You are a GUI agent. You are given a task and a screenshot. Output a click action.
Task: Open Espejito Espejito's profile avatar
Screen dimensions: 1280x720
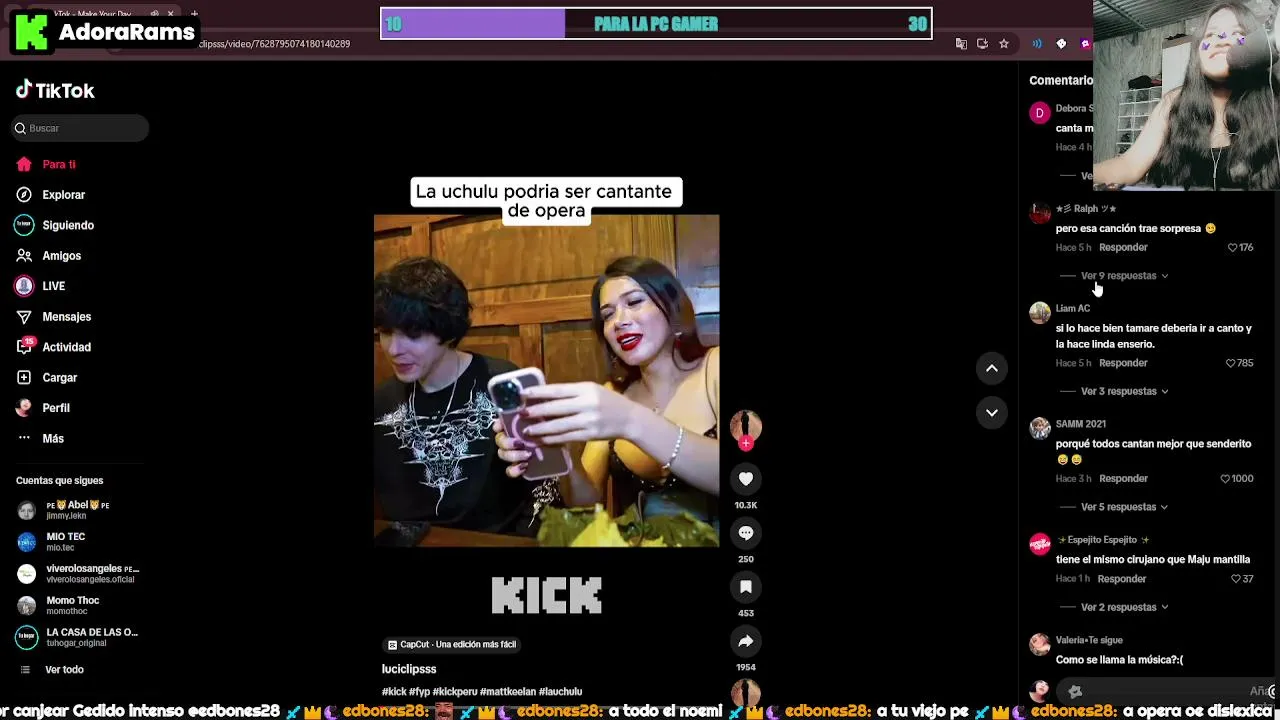[1040, 544]
